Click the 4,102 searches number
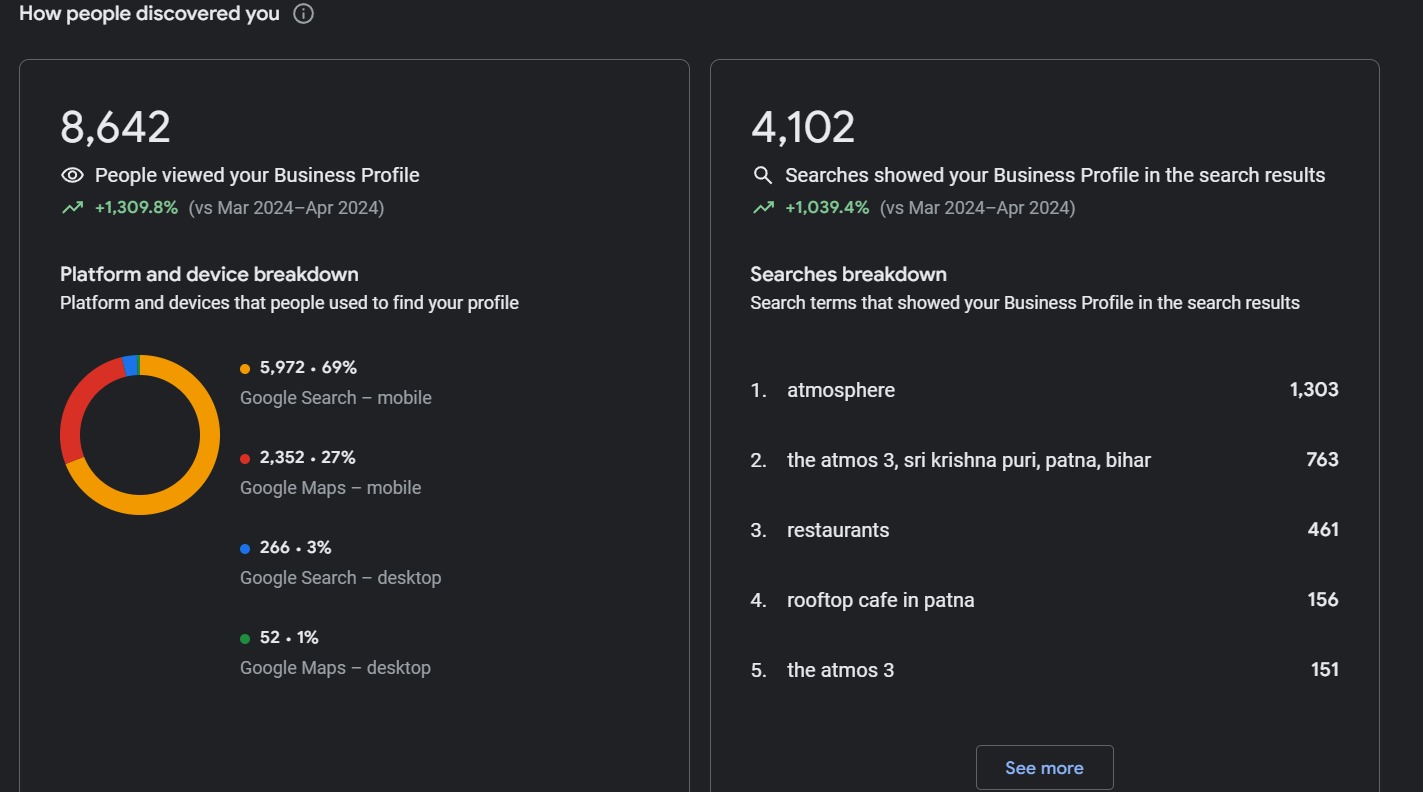 [x=803, y=128]
